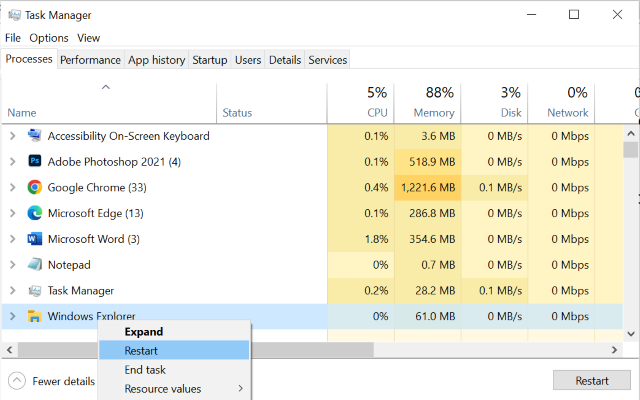Open Resource values submenu
The width and height of the screenshot is (640, 400).
click(x=174, y=389)
